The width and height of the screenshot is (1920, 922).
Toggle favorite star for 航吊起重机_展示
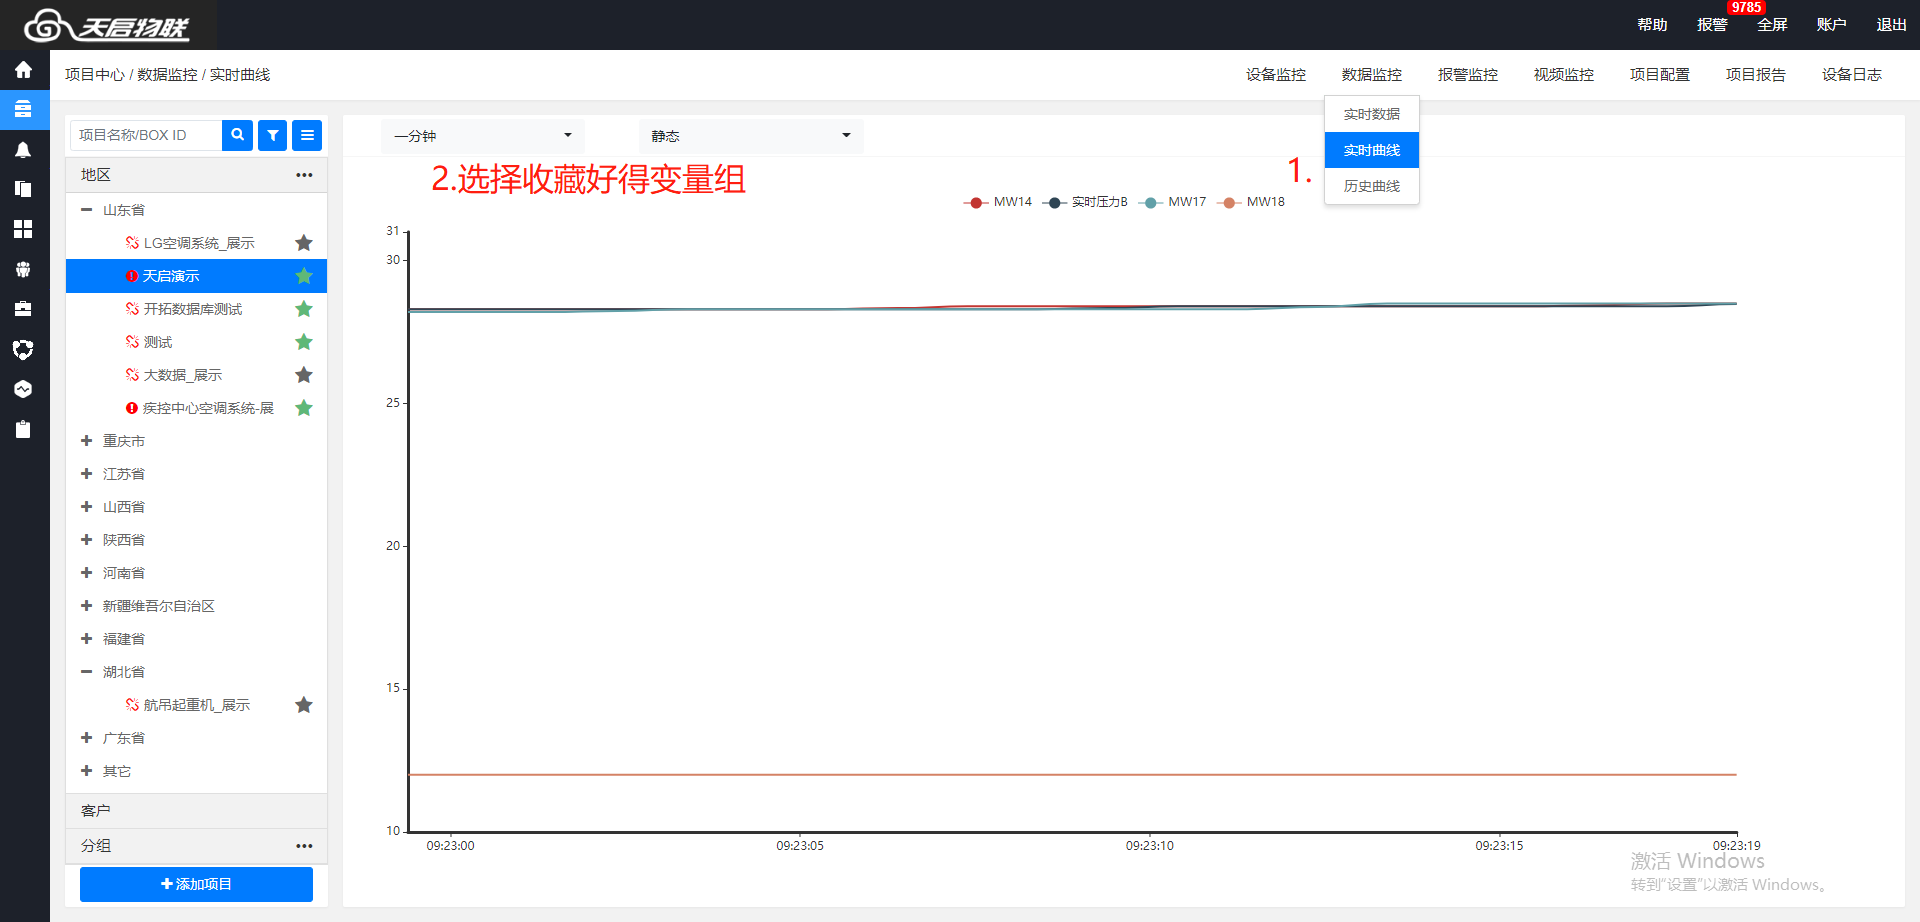click(304, 705)
